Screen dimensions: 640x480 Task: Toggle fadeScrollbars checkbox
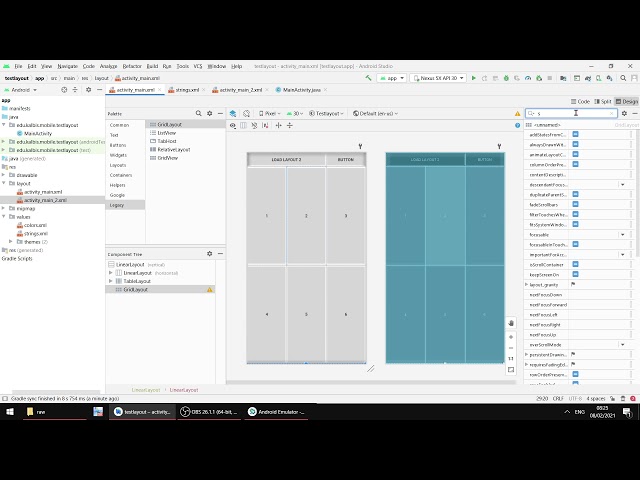coord(576,204)
